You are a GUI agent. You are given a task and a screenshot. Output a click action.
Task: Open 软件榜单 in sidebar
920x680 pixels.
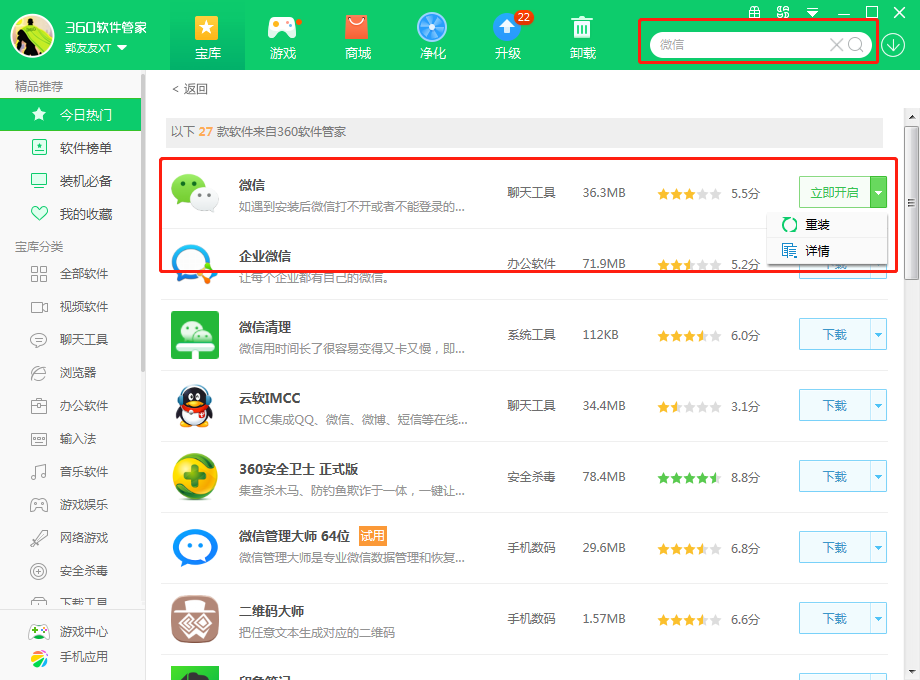[x=70, y=148]
